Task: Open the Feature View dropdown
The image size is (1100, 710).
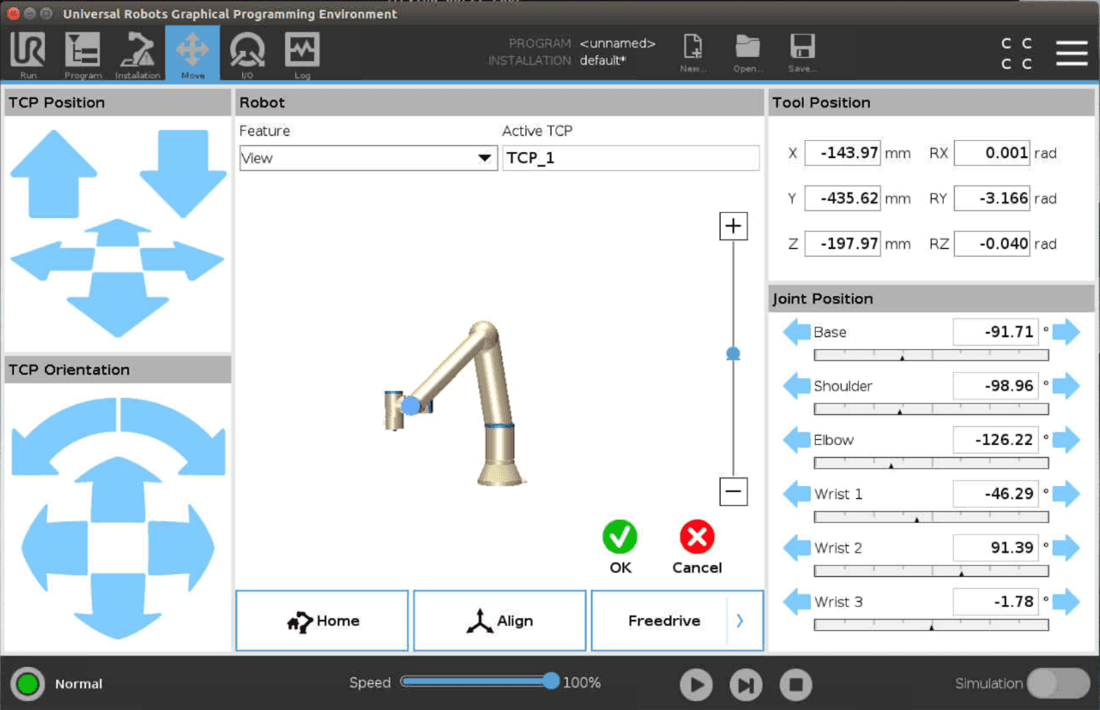Action: tap(367, 158)
